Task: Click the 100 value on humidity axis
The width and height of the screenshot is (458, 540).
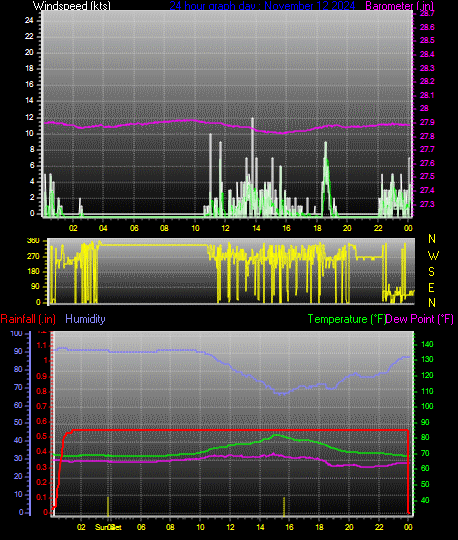Action: coord(16,333)
